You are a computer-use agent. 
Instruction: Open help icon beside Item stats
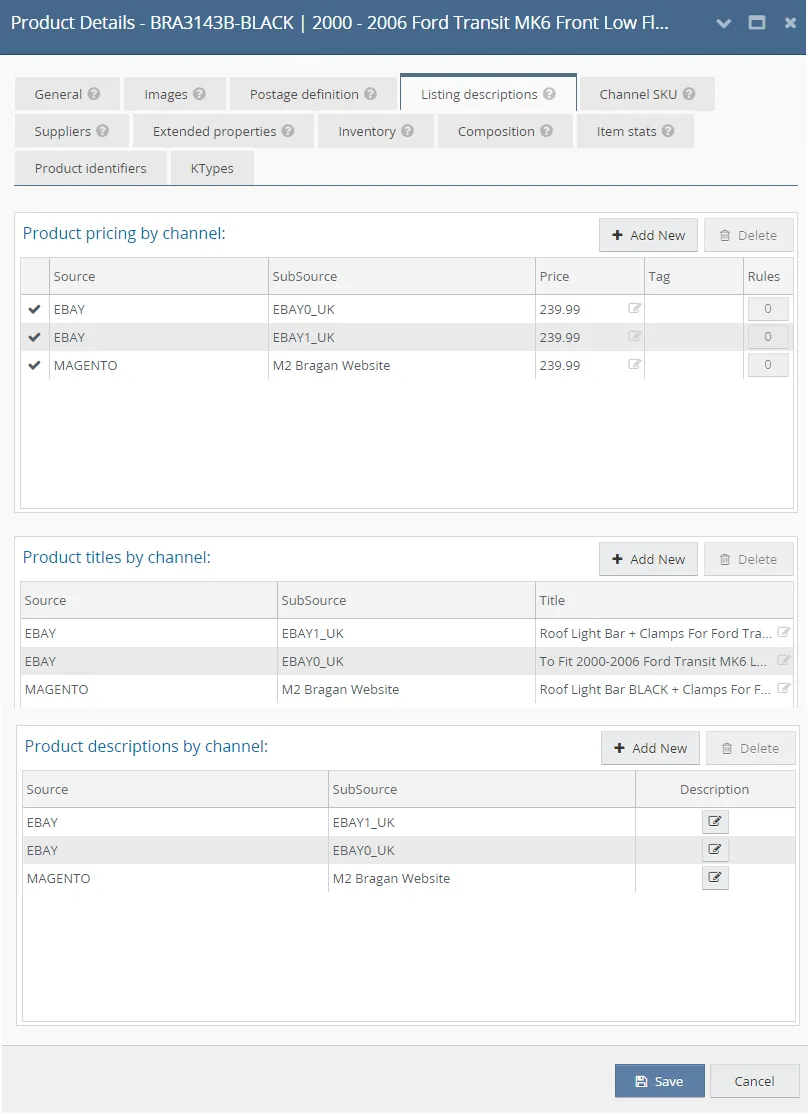668,131
